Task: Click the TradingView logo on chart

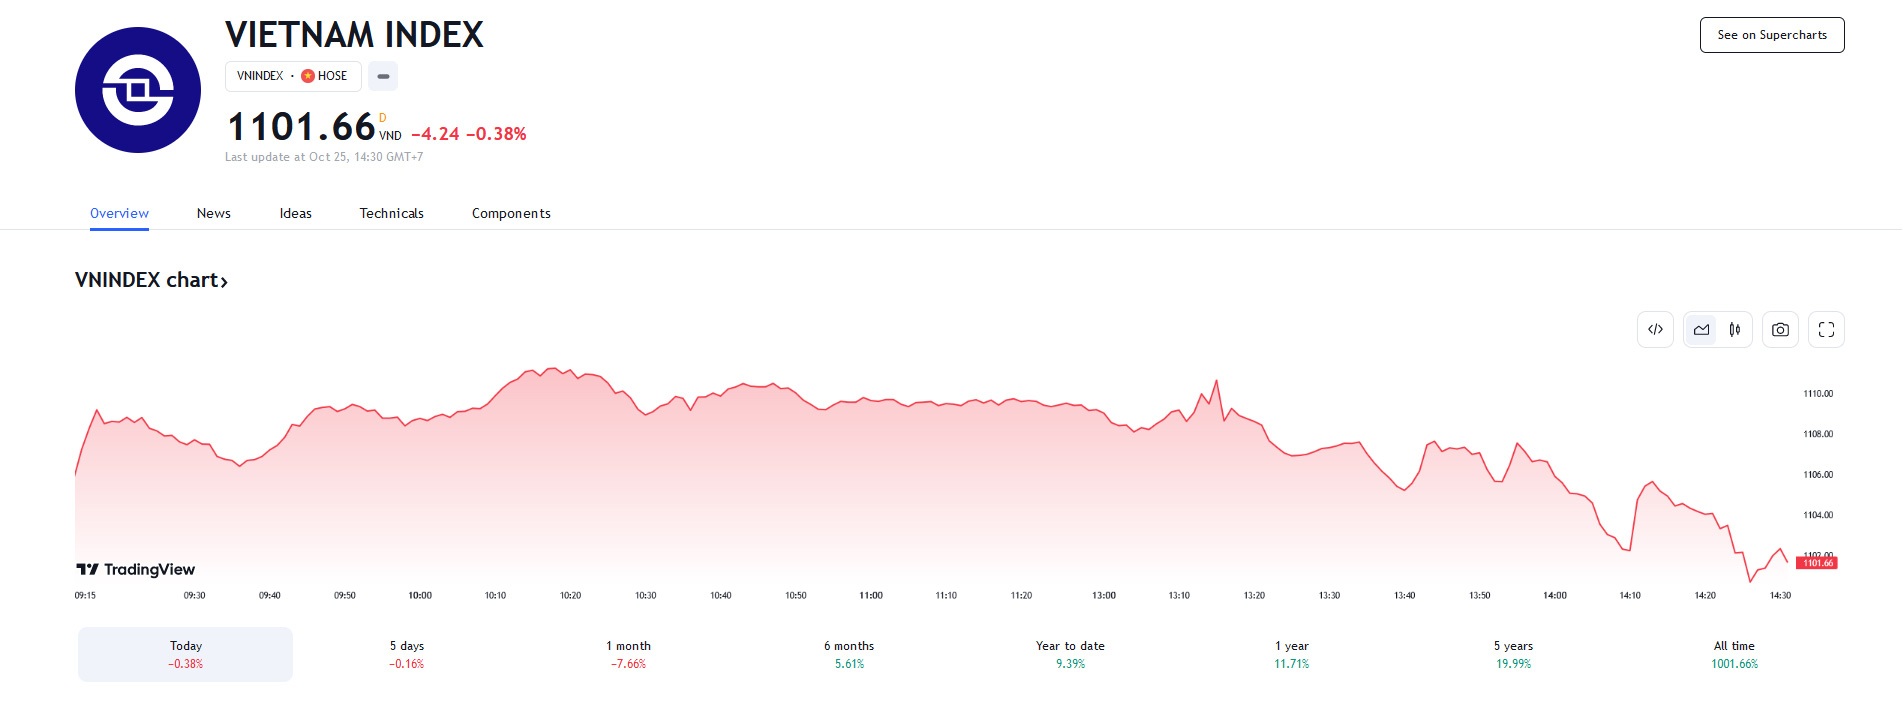Action: point(136,569)
